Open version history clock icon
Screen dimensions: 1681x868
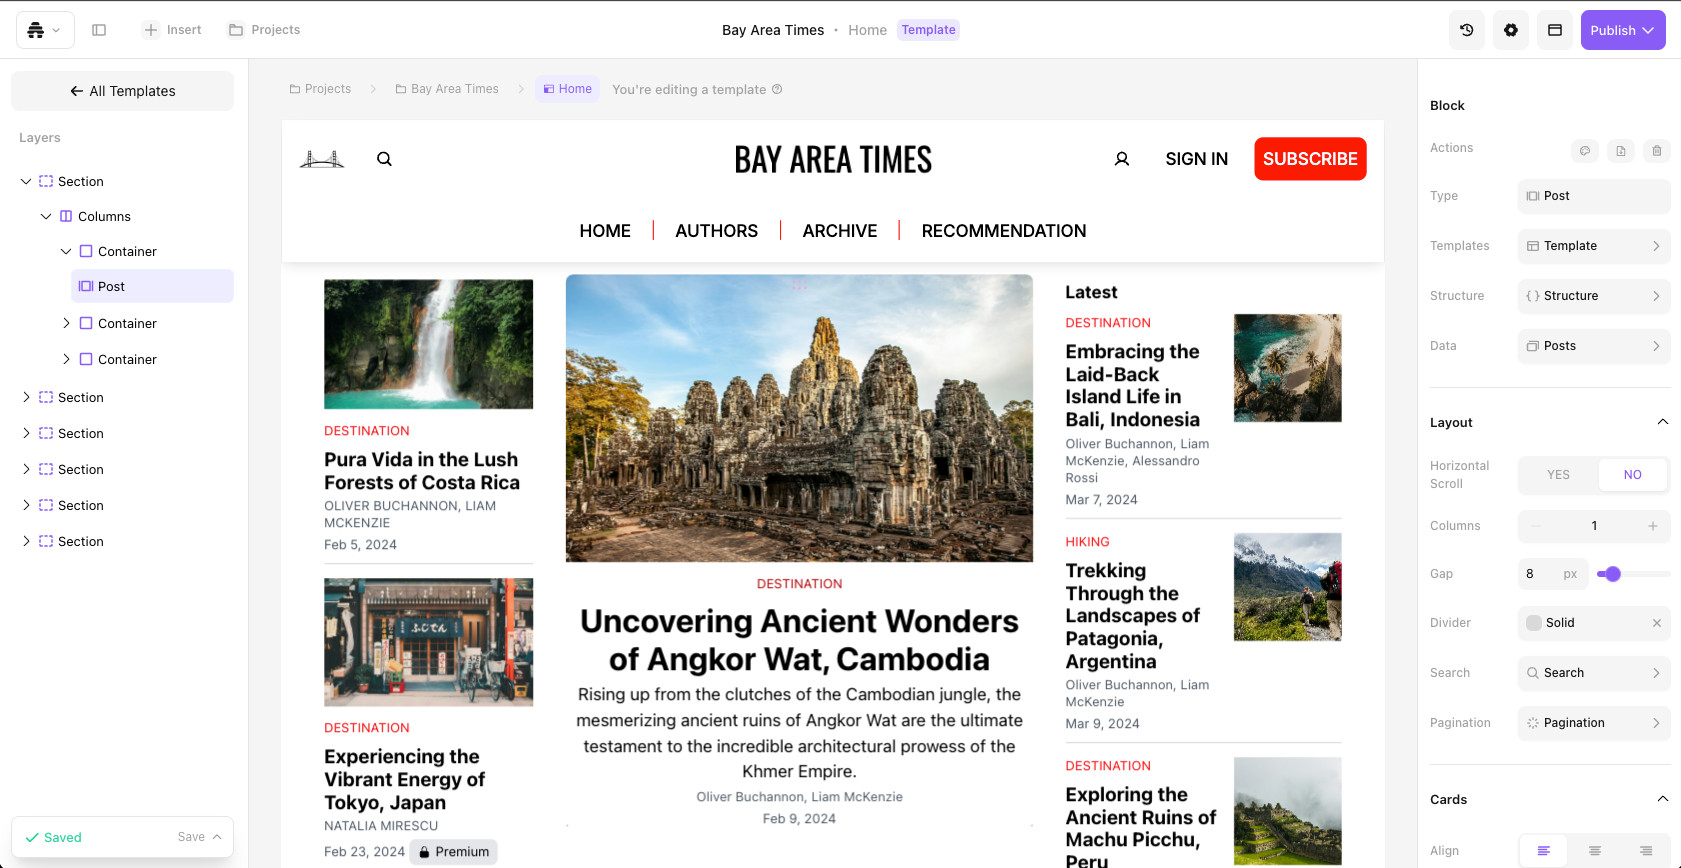(1467, 30)
